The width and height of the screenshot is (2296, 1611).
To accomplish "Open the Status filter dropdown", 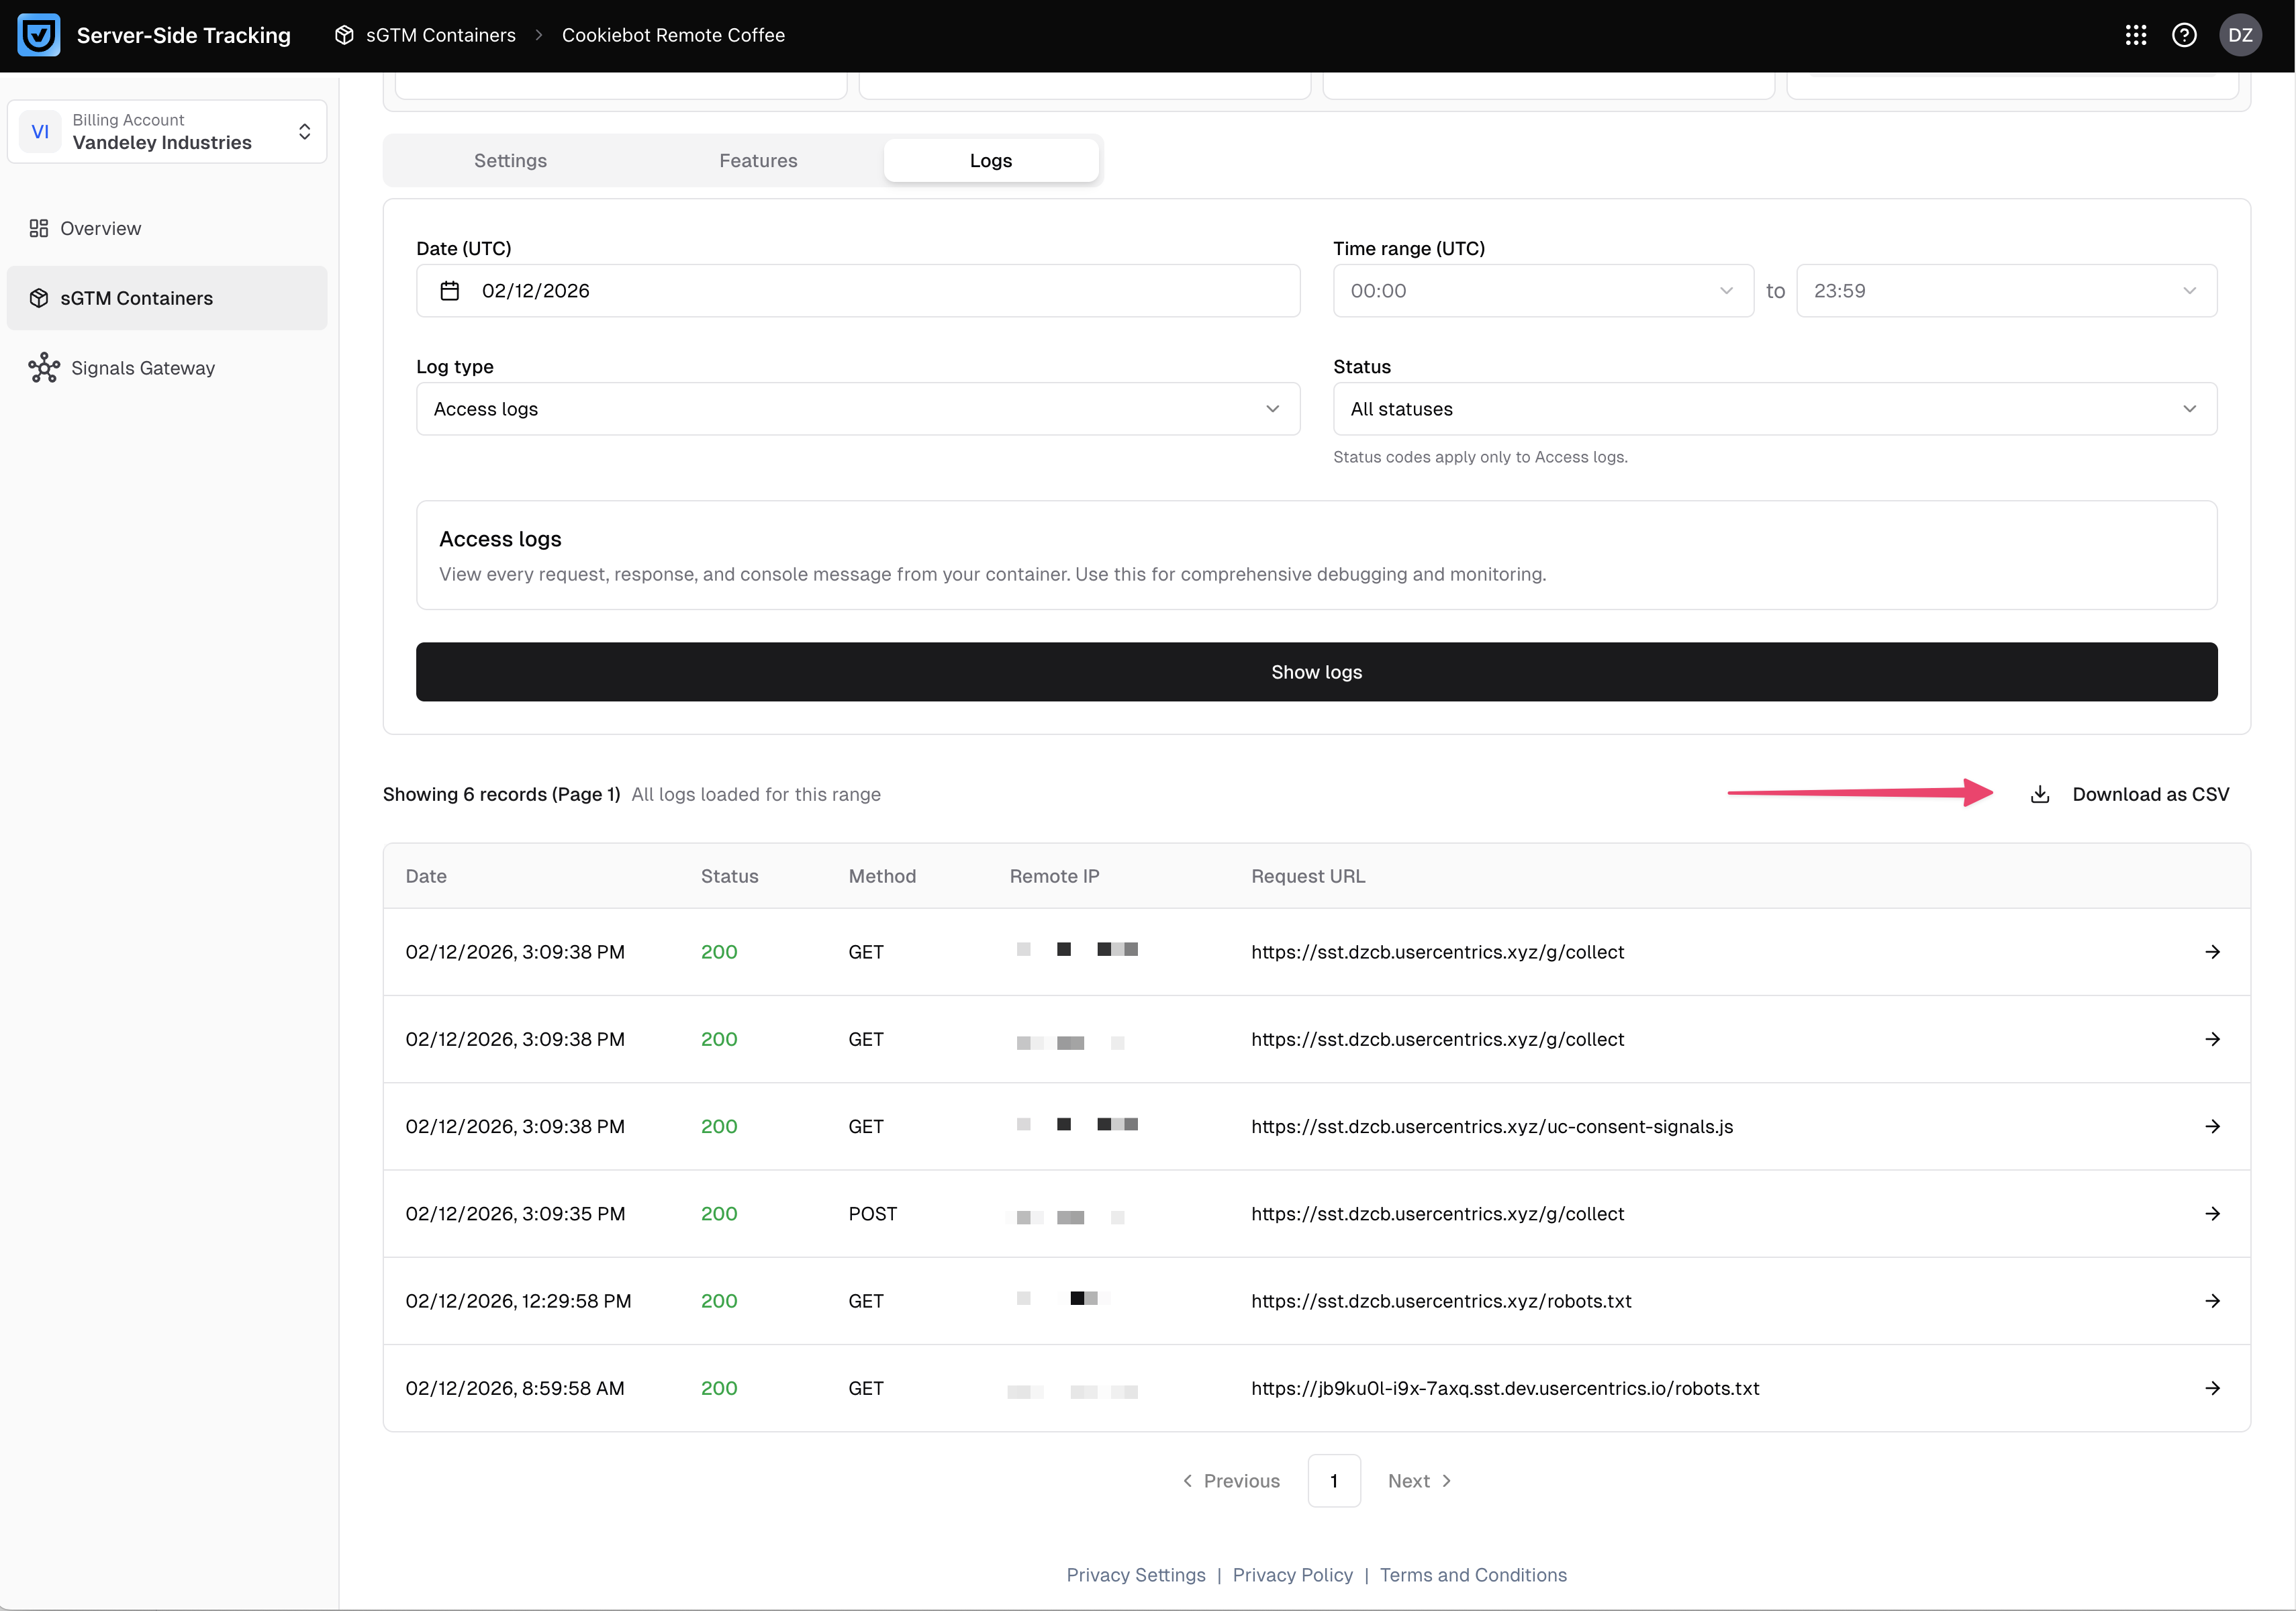I will tap(1774, 409).
